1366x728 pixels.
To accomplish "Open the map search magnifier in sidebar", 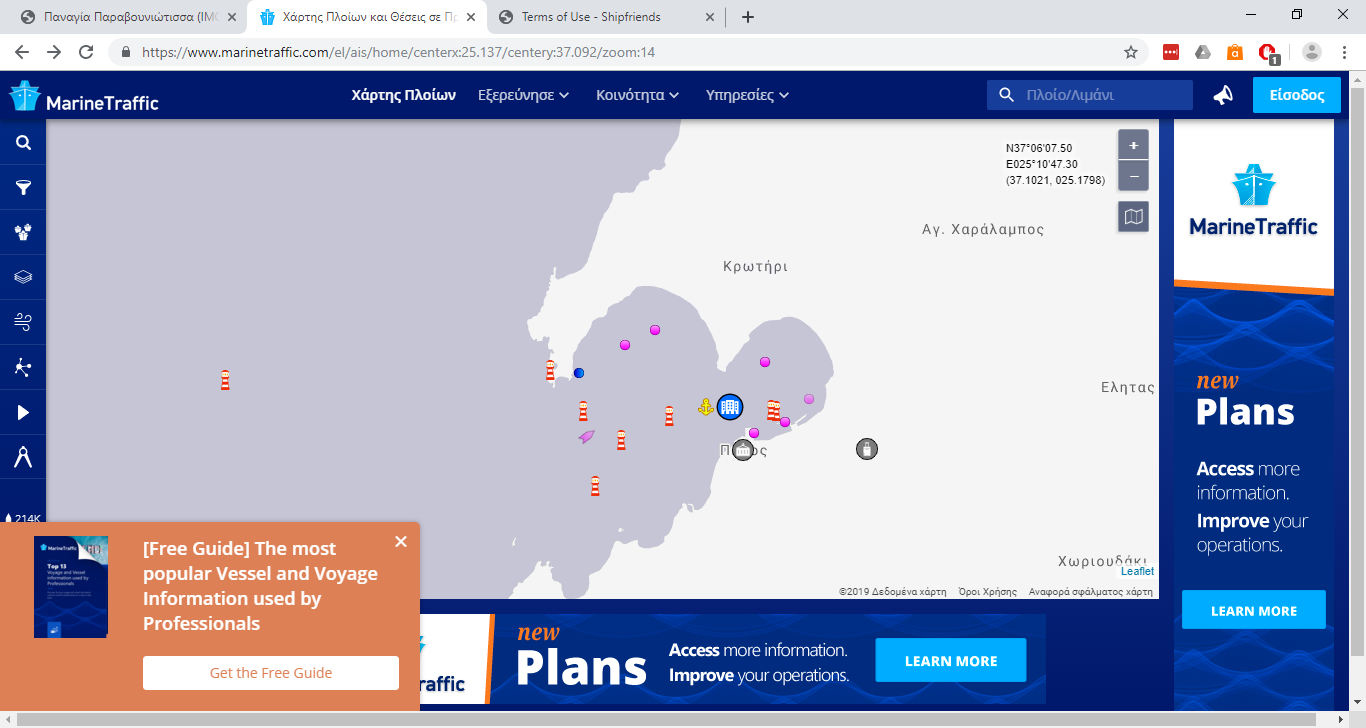I will [23, 143].
